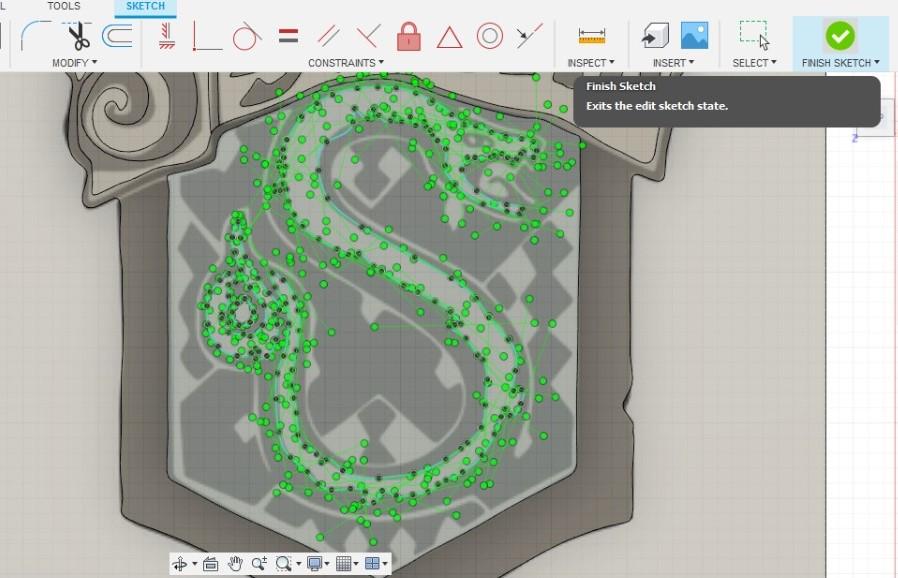Expand the FINISH SKETCH dropdown menu

[x=840, y=63]
